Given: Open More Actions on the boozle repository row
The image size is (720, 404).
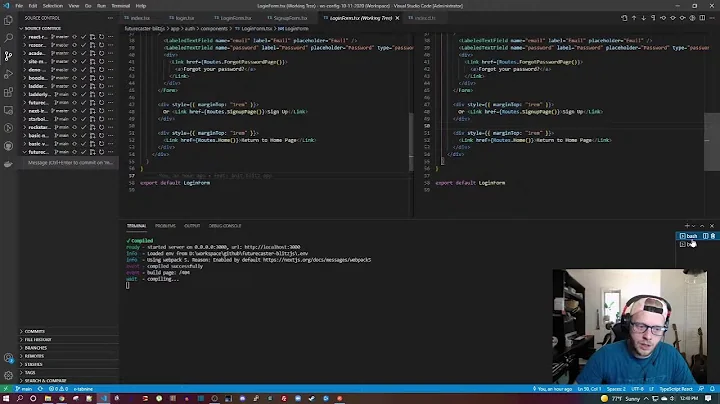Looking at the screenshot, I should (110, 78).
